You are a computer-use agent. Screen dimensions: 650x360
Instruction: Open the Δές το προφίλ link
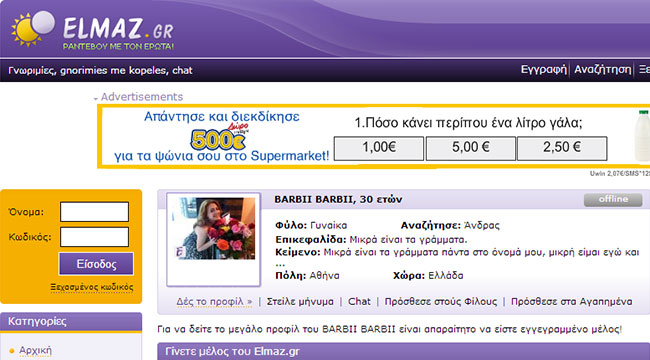[x=214, y=302]
